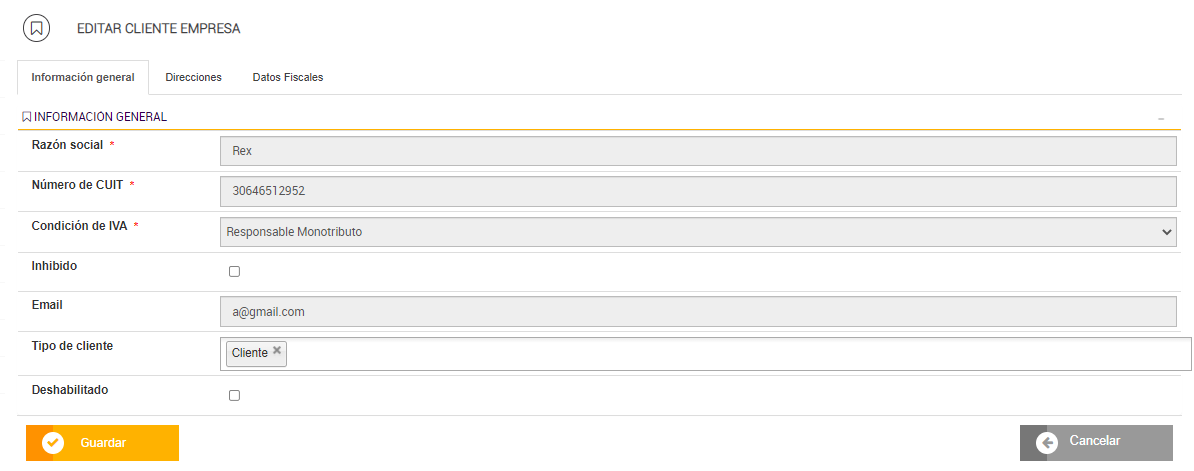Enable the Deshabilitado checkbox
The image size is (1194, 471).
tap(235, 395)
